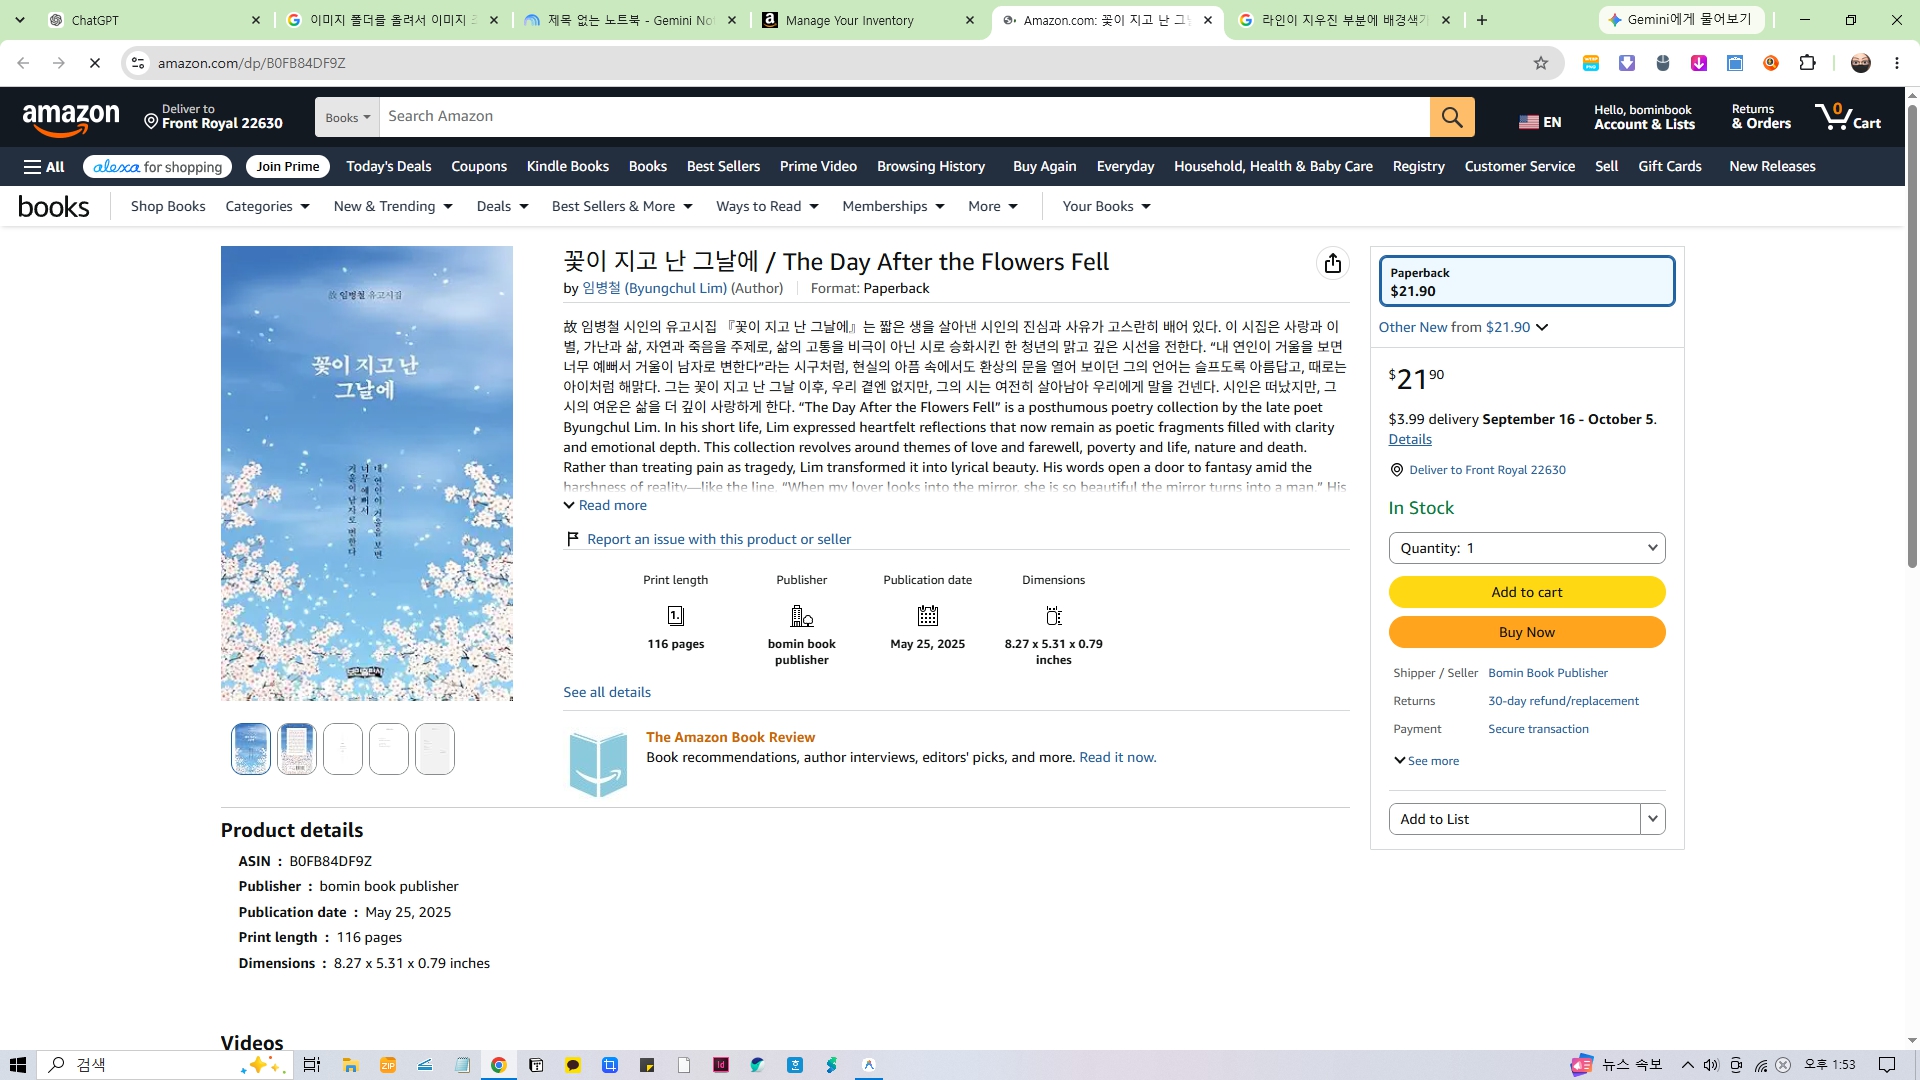This screenshot has height=1080, width=1920.
Task: Expand Other New from $21.90 offers
Action: coord(1463,327)
